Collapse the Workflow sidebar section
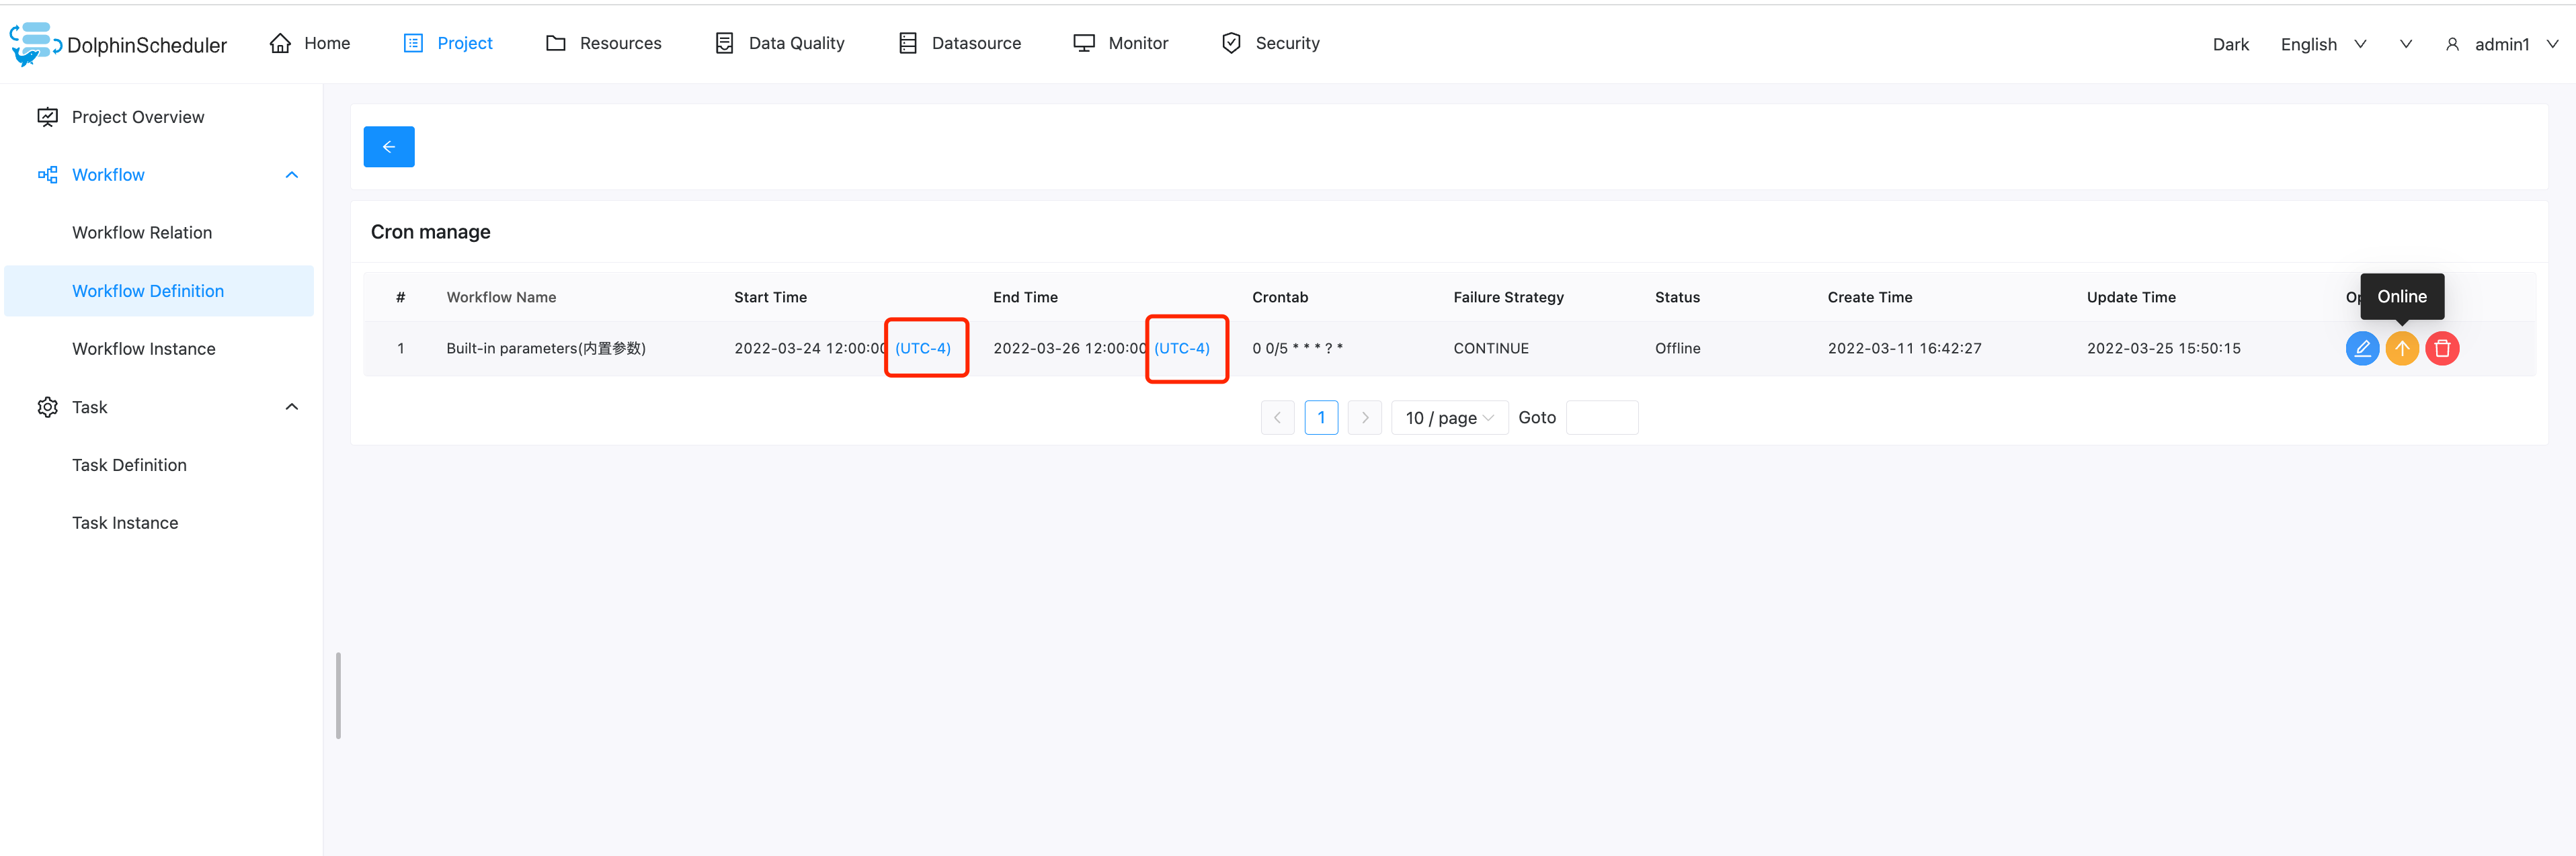 [291, 174]
